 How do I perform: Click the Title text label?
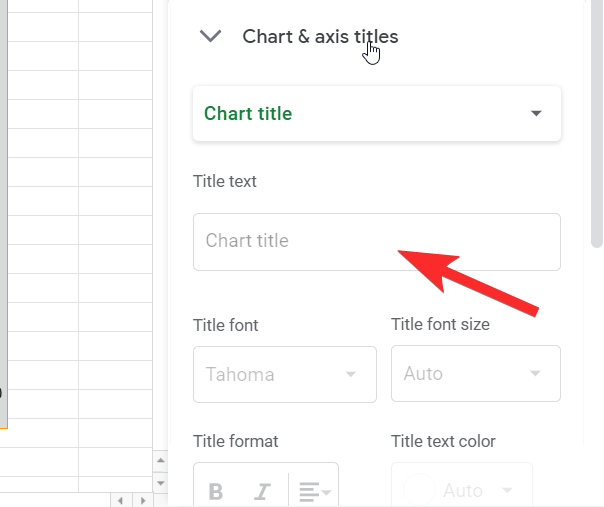[225, 182]
